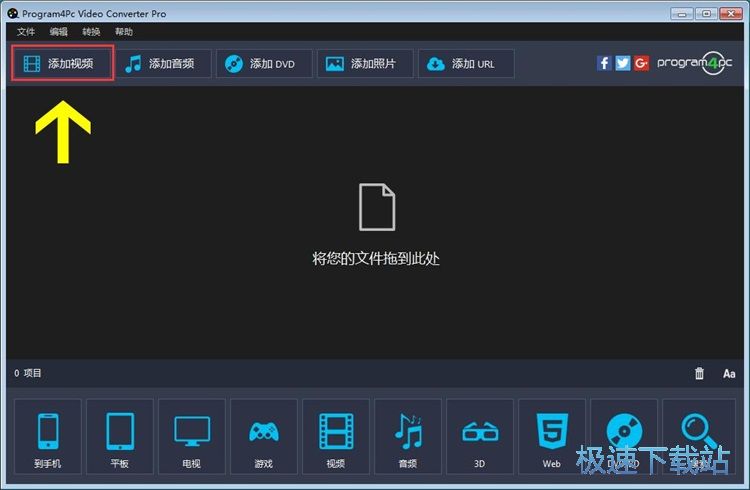
Task: Open the 转换 (Convert) menu
Action: [91, 32]
